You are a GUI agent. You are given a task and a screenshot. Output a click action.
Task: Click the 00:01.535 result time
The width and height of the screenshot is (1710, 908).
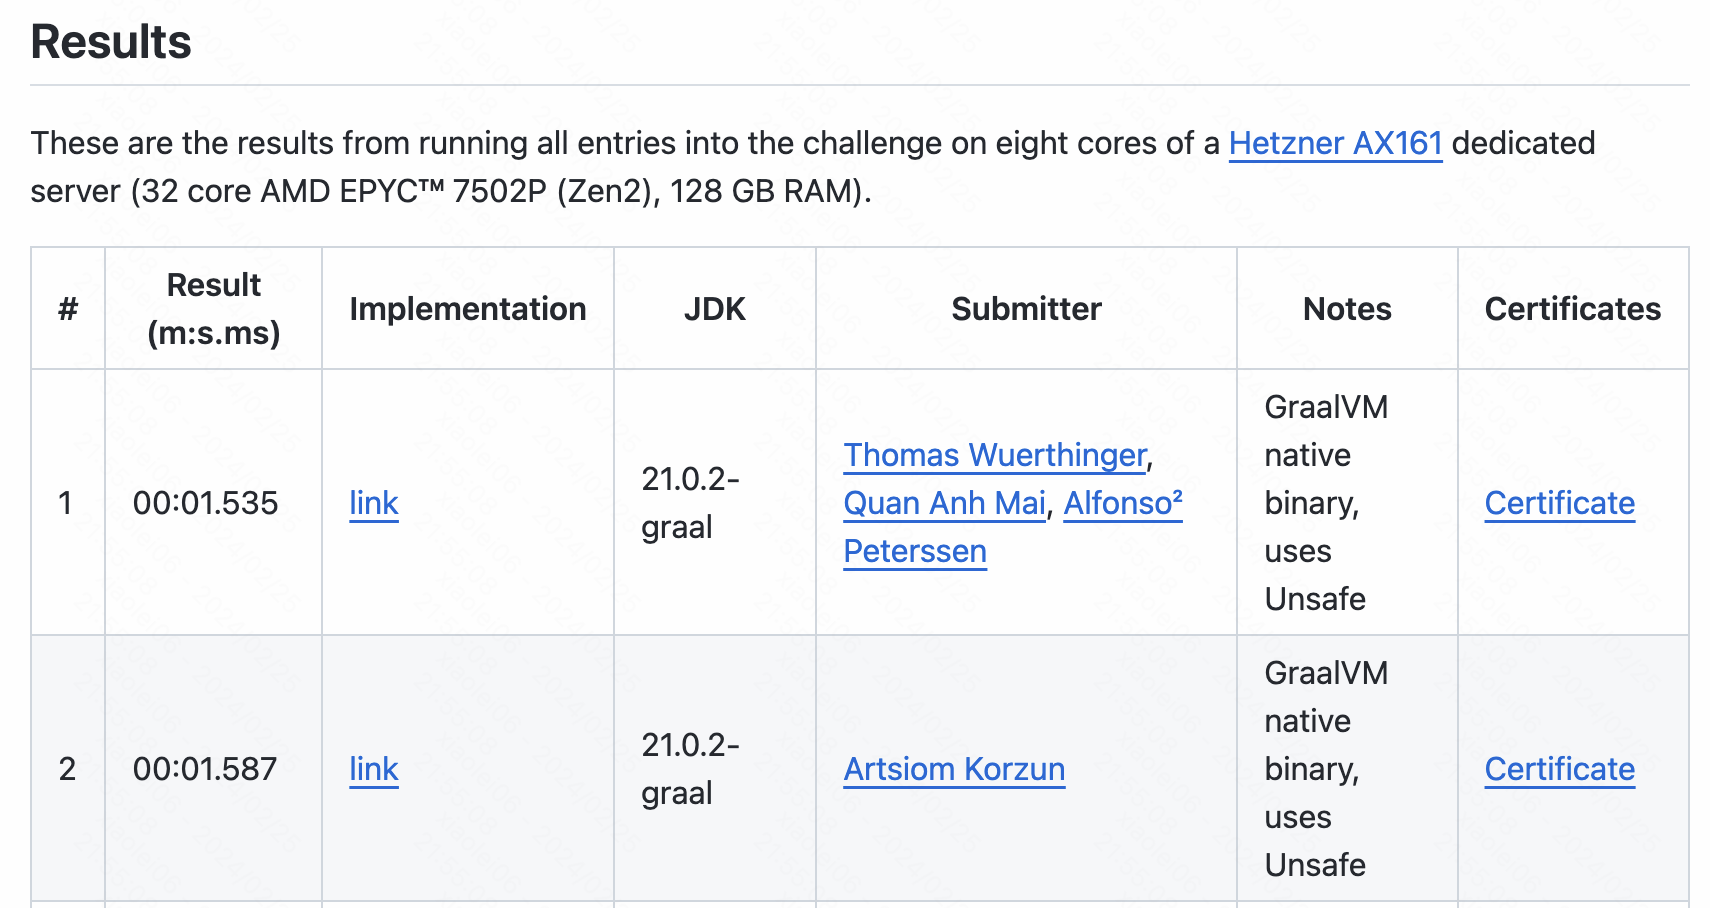pyautogui.click(x=205, y=503)
